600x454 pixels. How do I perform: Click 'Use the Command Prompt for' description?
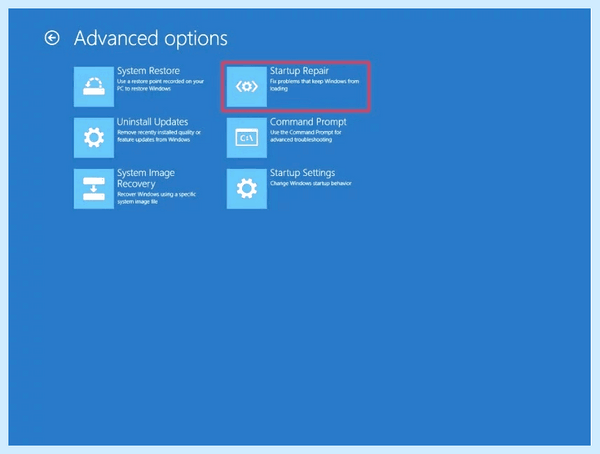(x=306, y=136)
